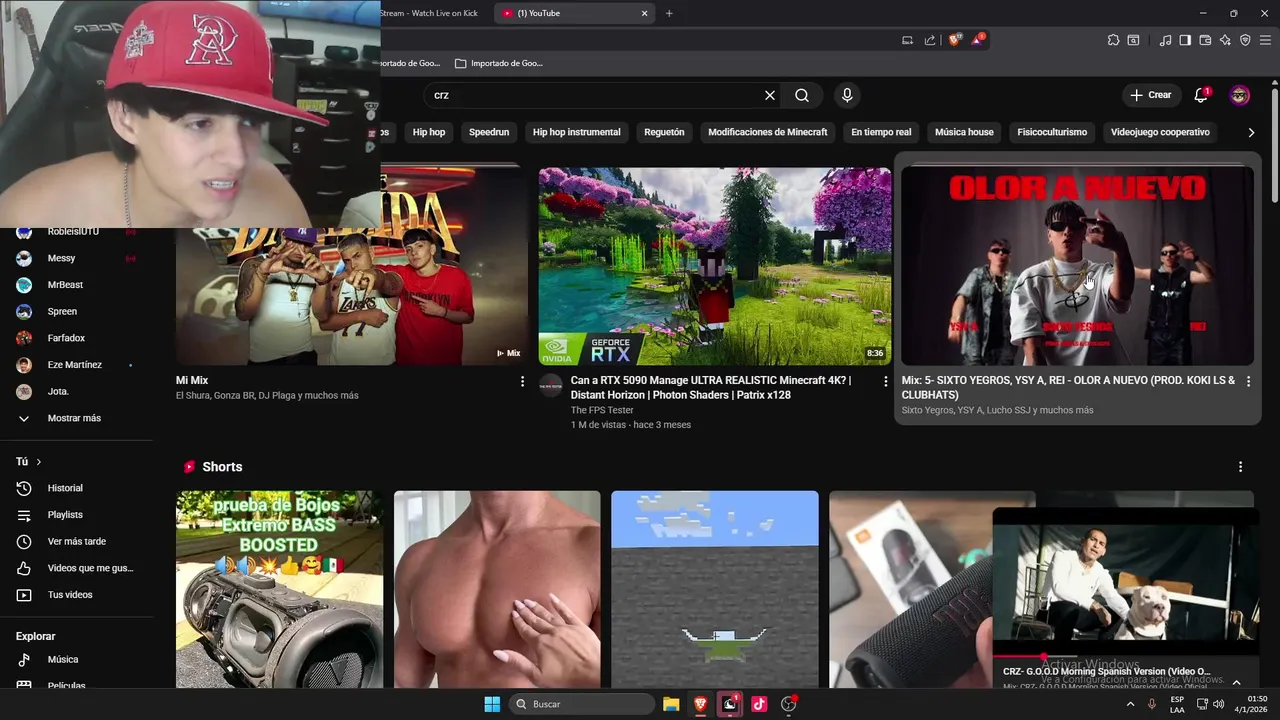
Task: Toggle the browser sidebar panel icon
Action: pyautogui.click(x=1185, y=40)
